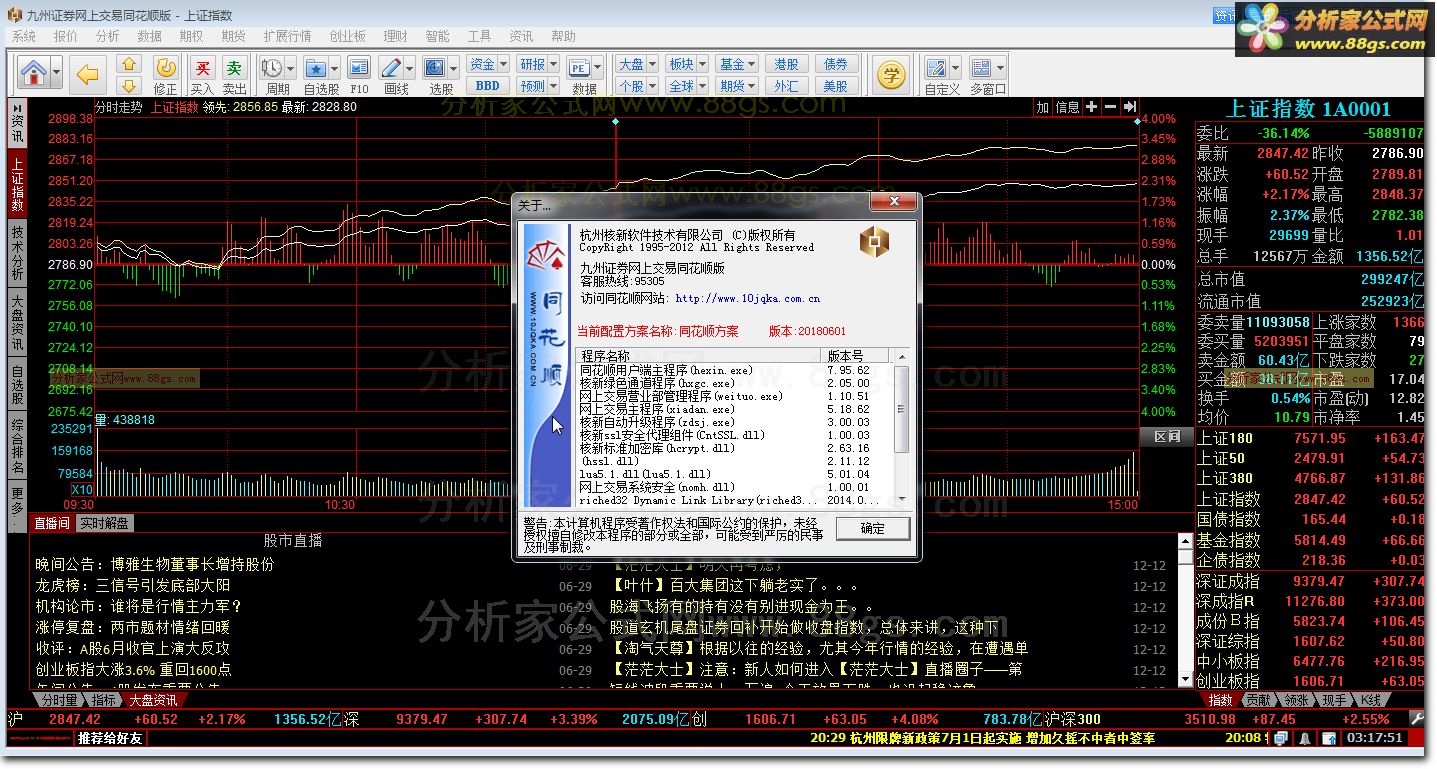Open the 系统 menu

24,36
